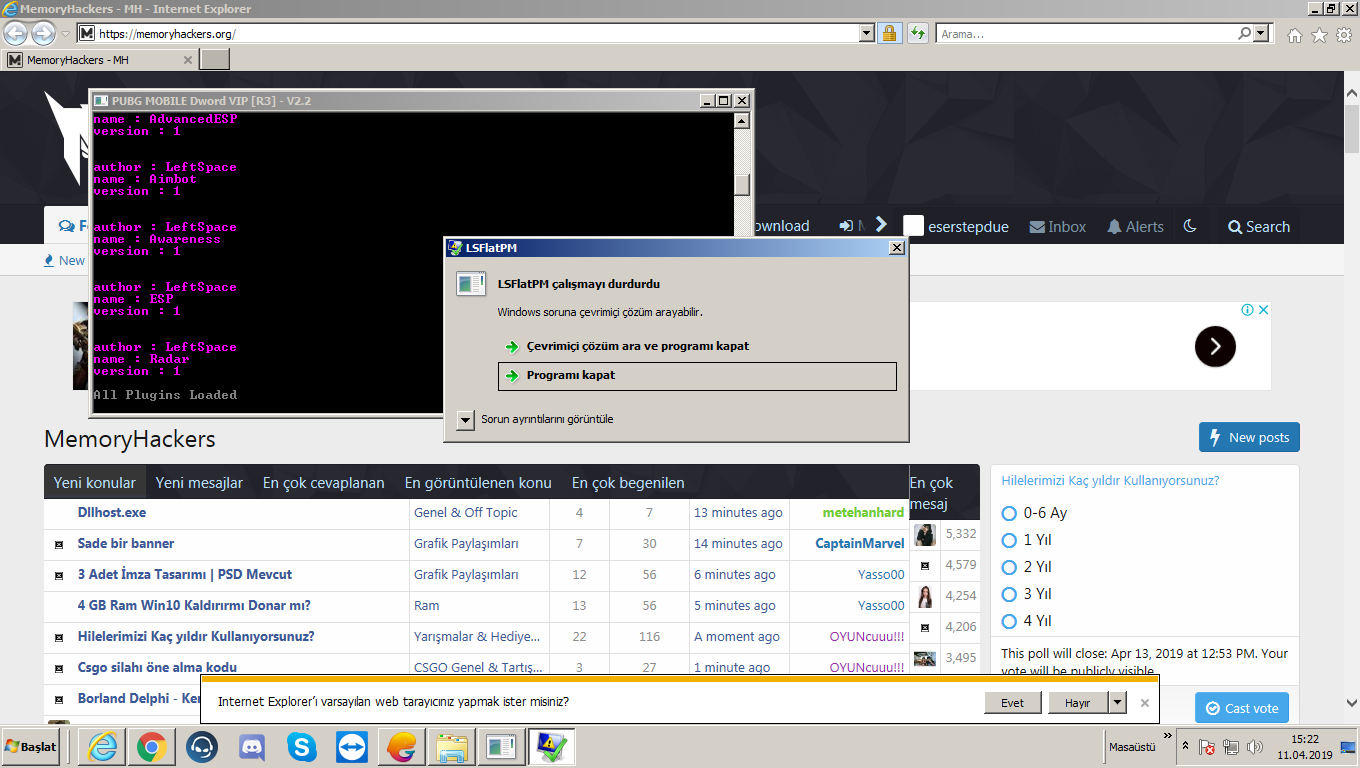This screenshot has width=1360, height=768.
Task: Dismiss the default browser notification bar
Action: coord(1145,703)
